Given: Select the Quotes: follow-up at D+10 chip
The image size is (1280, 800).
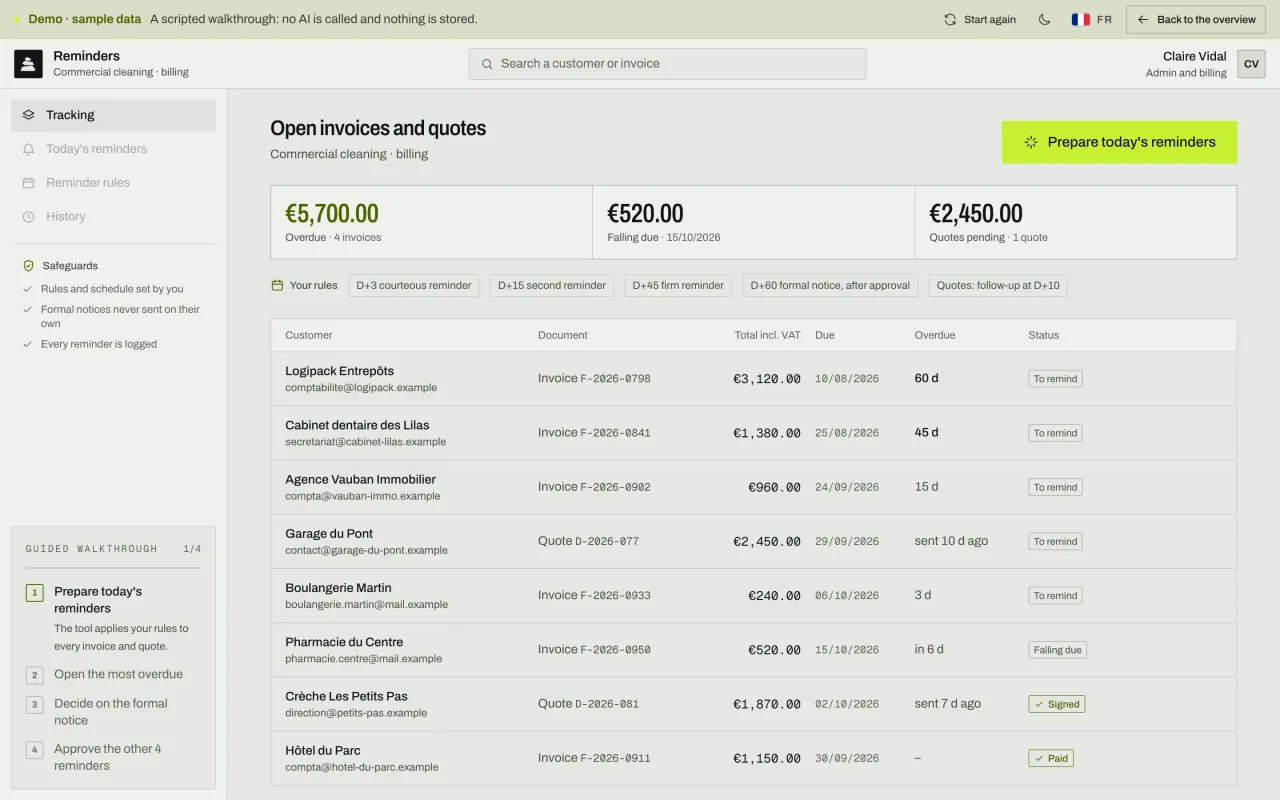Looking at the screenshot, I should pos(998,286).
